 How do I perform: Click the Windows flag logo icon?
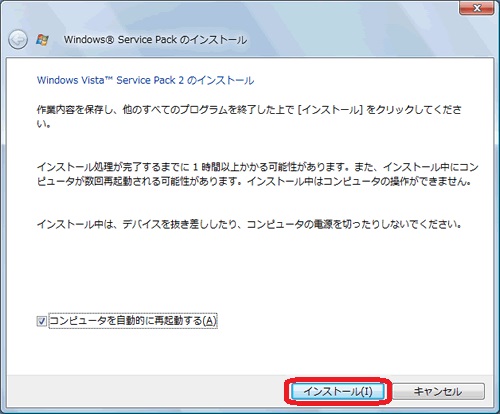pyautogui.click(x=42, y=40)
